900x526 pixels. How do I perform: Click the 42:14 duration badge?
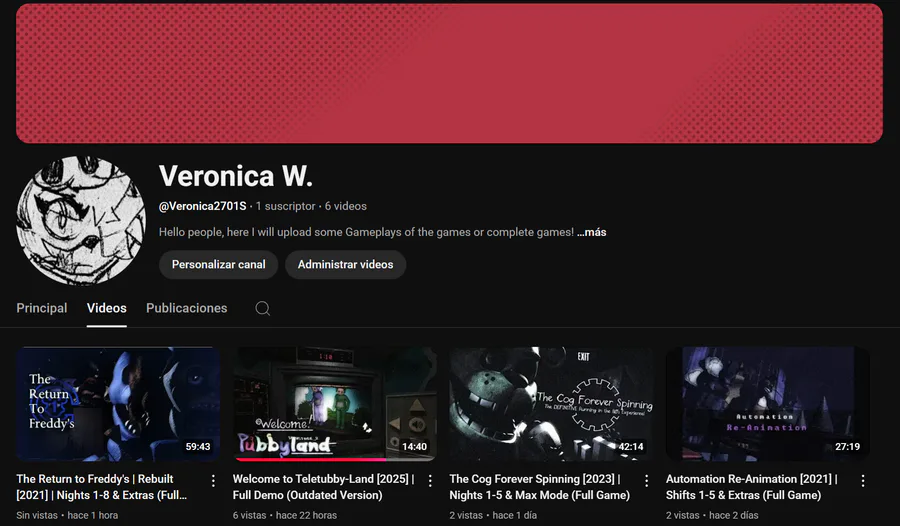[631, 447]
